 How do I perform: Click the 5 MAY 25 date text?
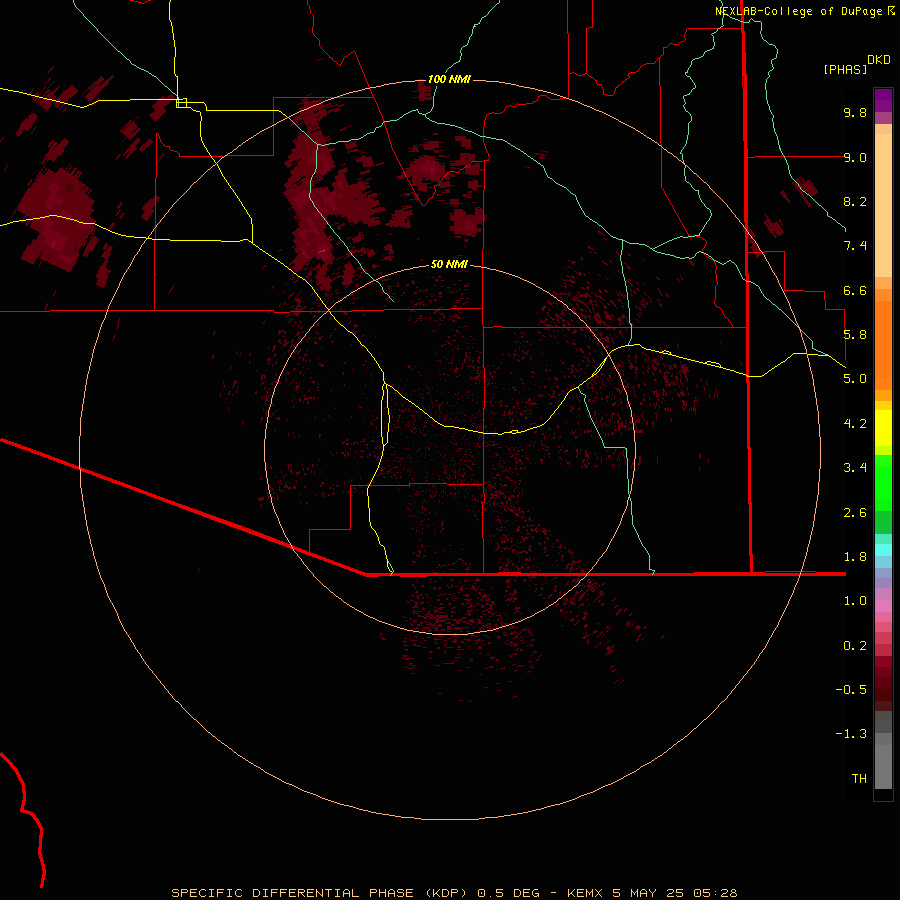(x=647, y=893)
